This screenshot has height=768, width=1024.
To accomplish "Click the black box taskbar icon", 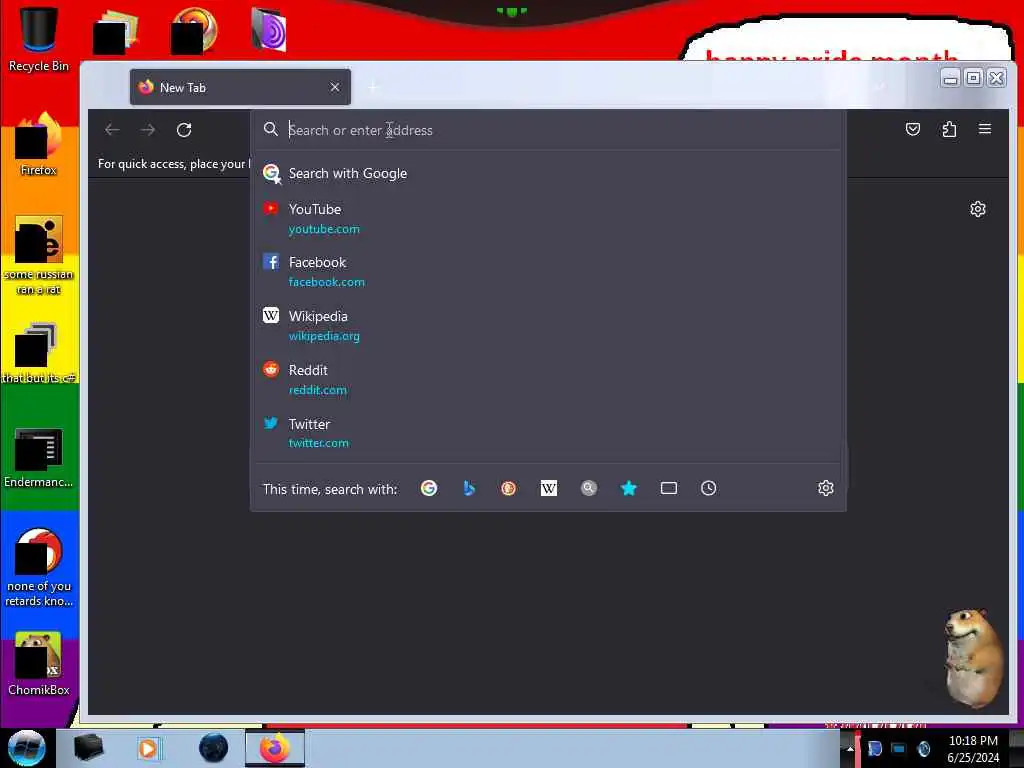I will click(x=88, y=748).
